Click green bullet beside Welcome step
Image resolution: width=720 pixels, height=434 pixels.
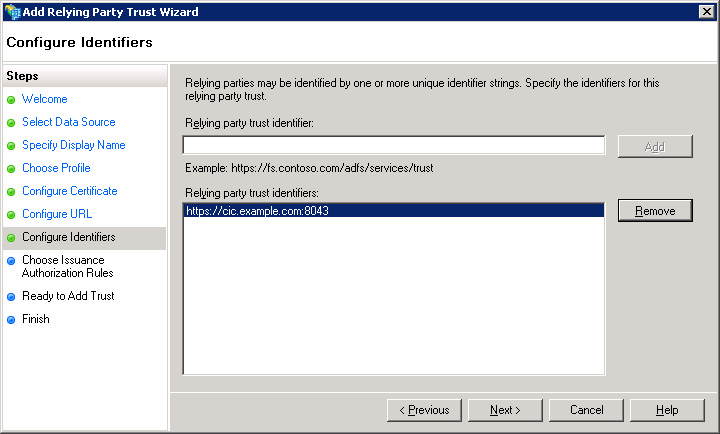(x=12, y=100)
